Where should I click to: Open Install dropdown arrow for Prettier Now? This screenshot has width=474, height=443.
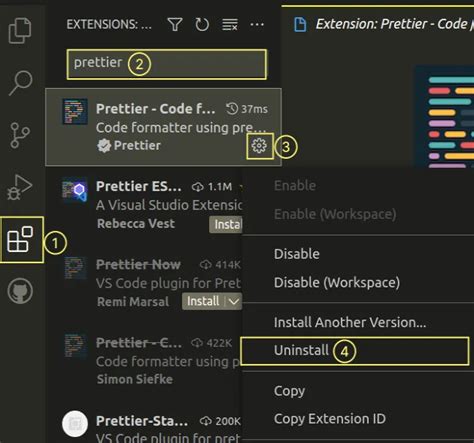[234, 301]
